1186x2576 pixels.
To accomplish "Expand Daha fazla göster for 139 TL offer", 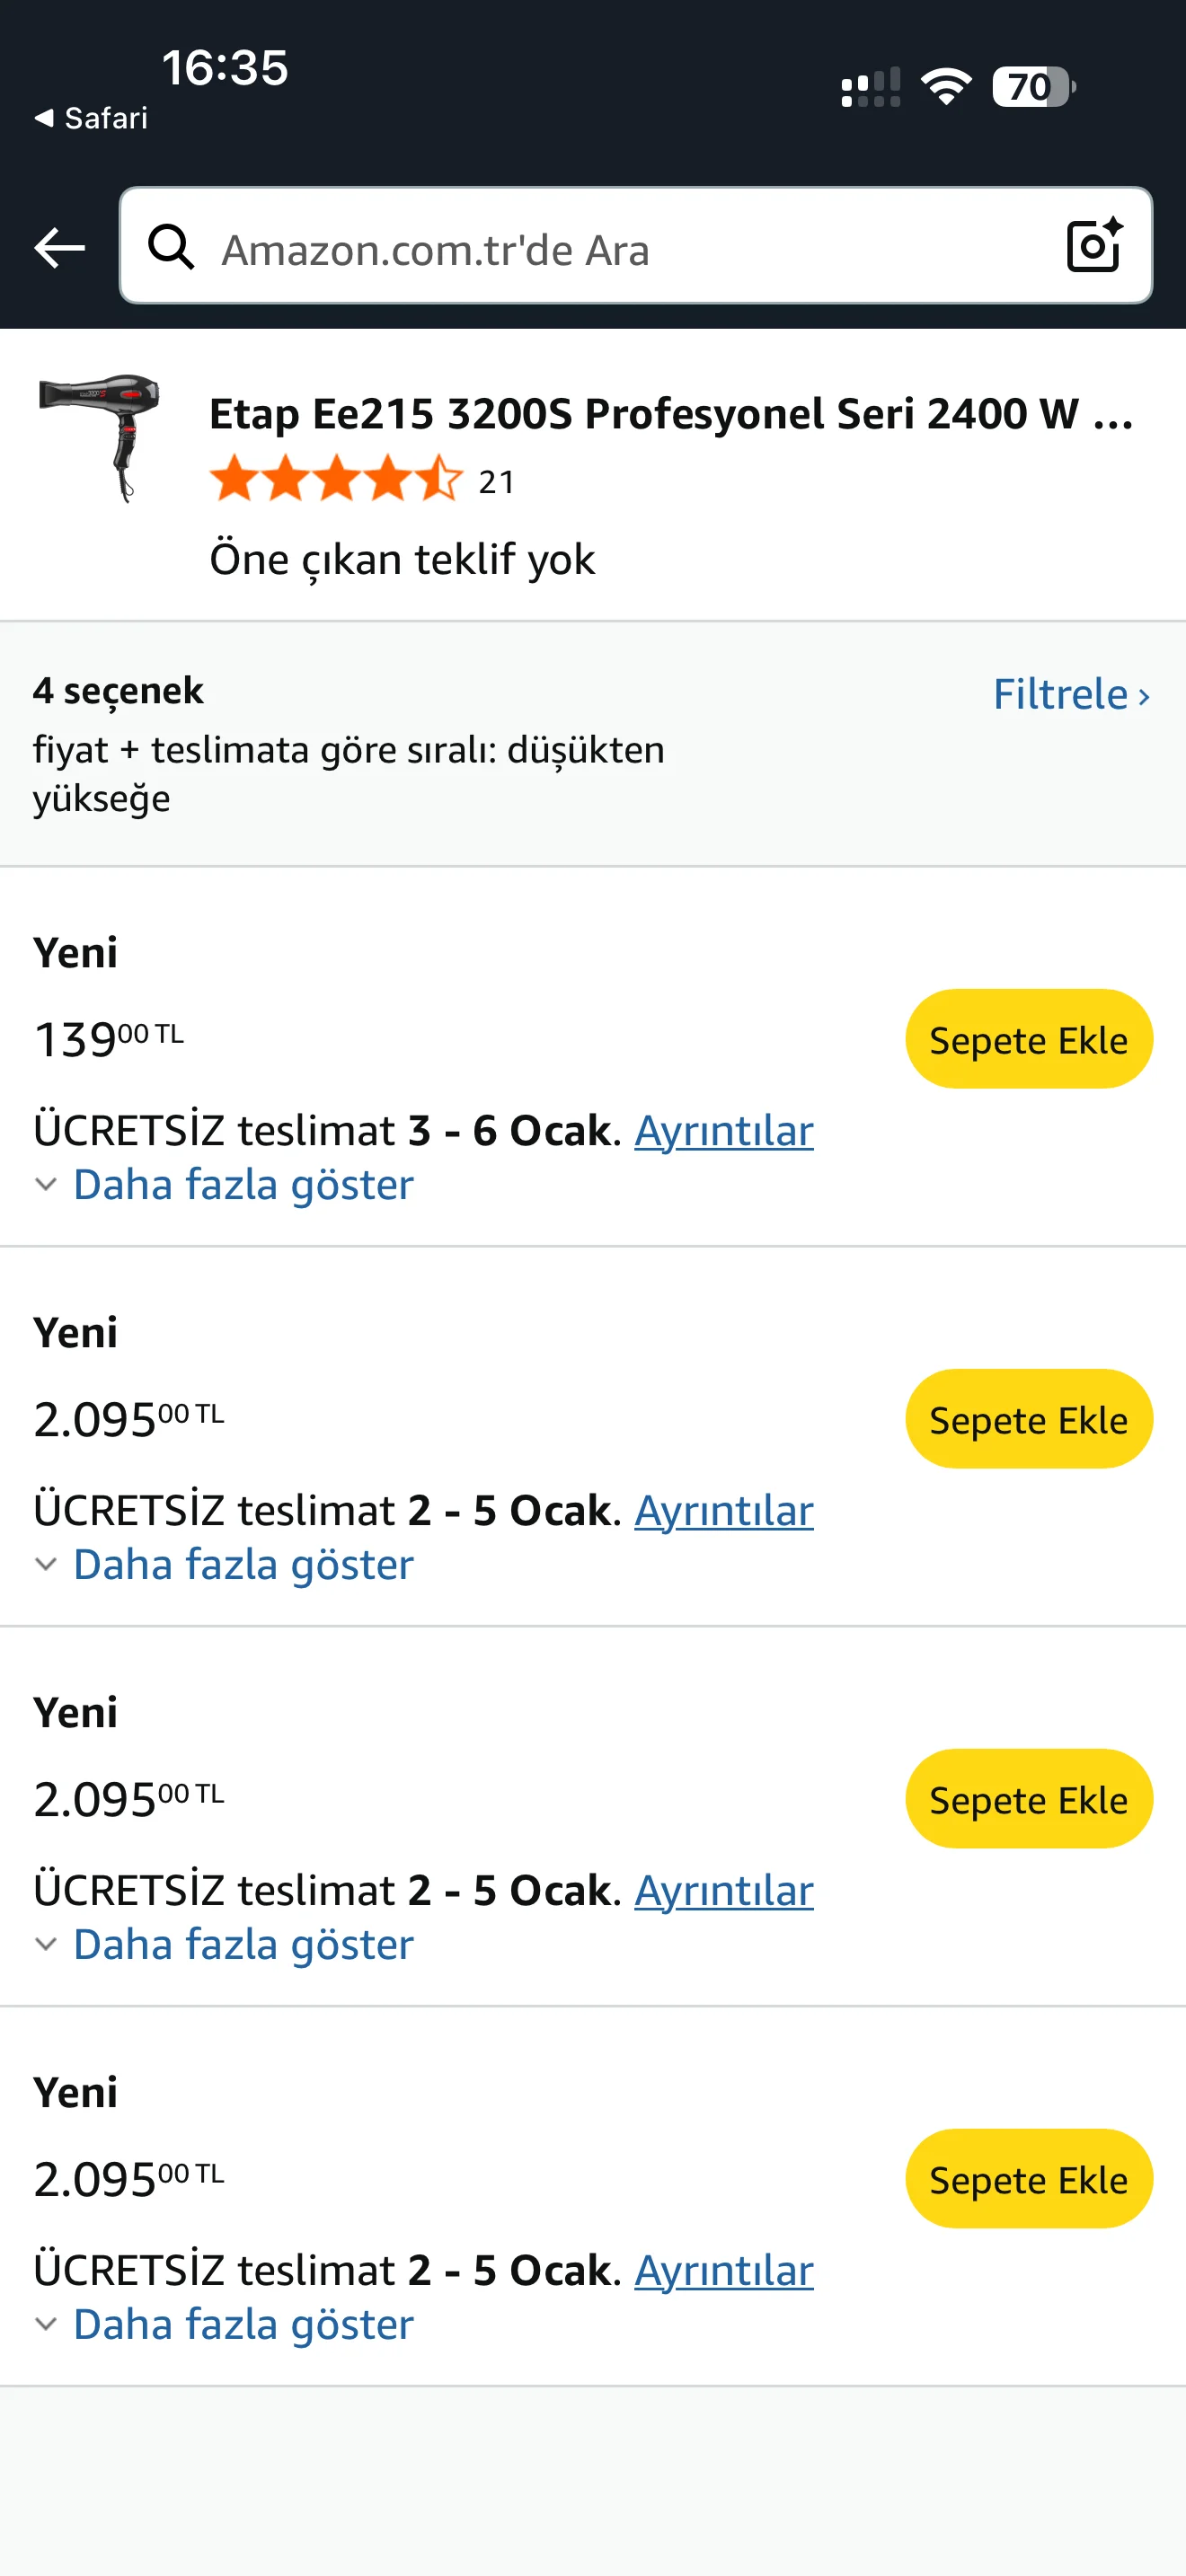I will click(x=241, y=1185).
